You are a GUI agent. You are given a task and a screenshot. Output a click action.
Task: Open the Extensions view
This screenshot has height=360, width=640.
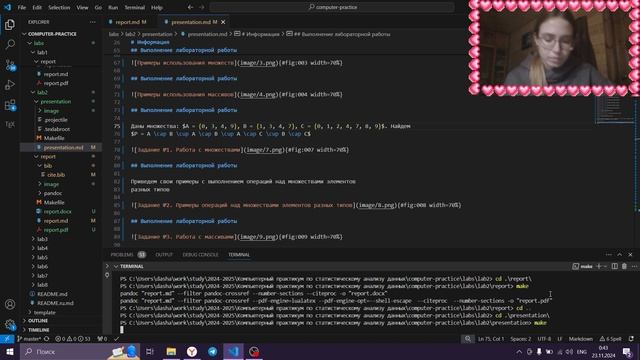pyautogui.click(x=10, y=105)
